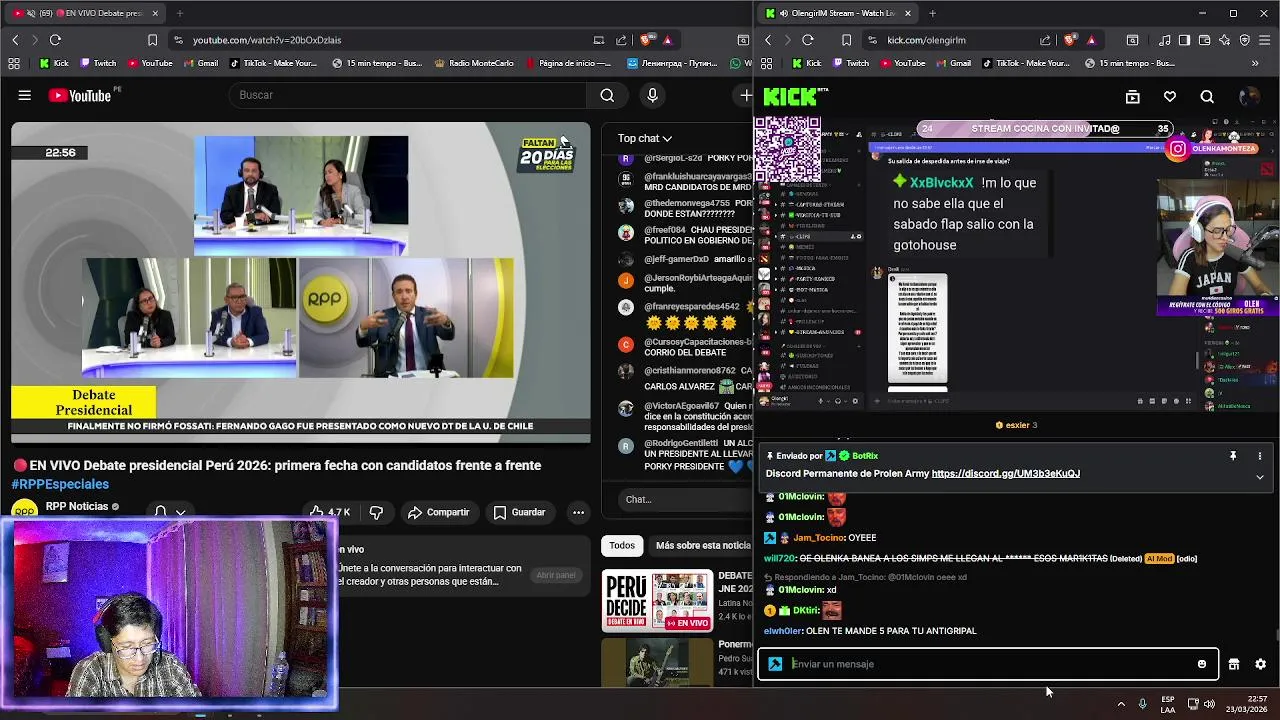Share the YouTube page URL from address bar

621,40
